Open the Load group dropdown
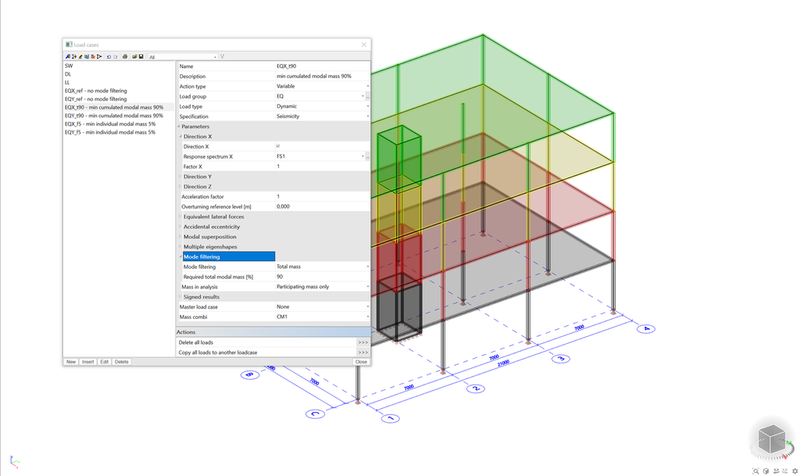 363,96
